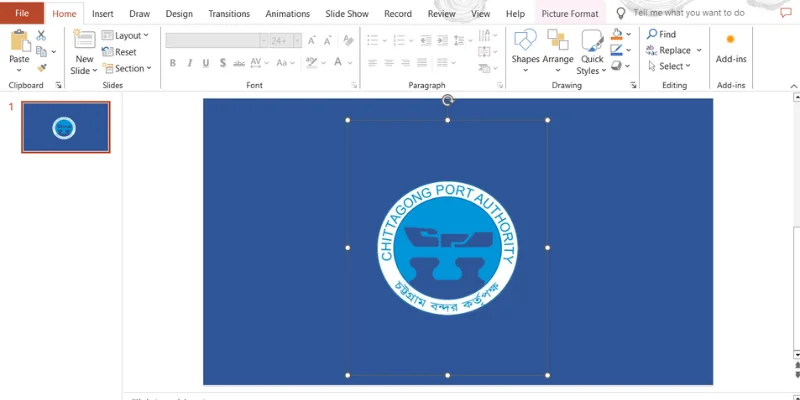The width and height of the screenshot is (800, 400).
Task: Decrease list indent level
Action: [x=426, y=40]
